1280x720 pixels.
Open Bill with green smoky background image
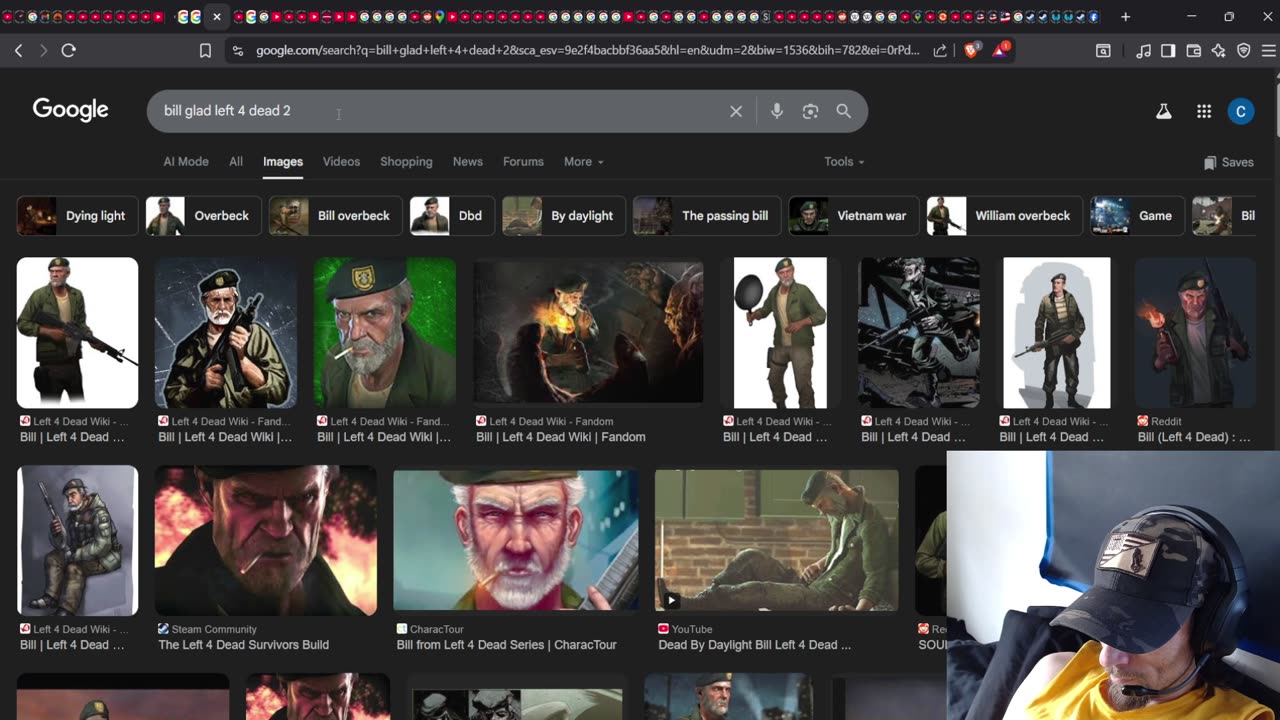[385, 333]
